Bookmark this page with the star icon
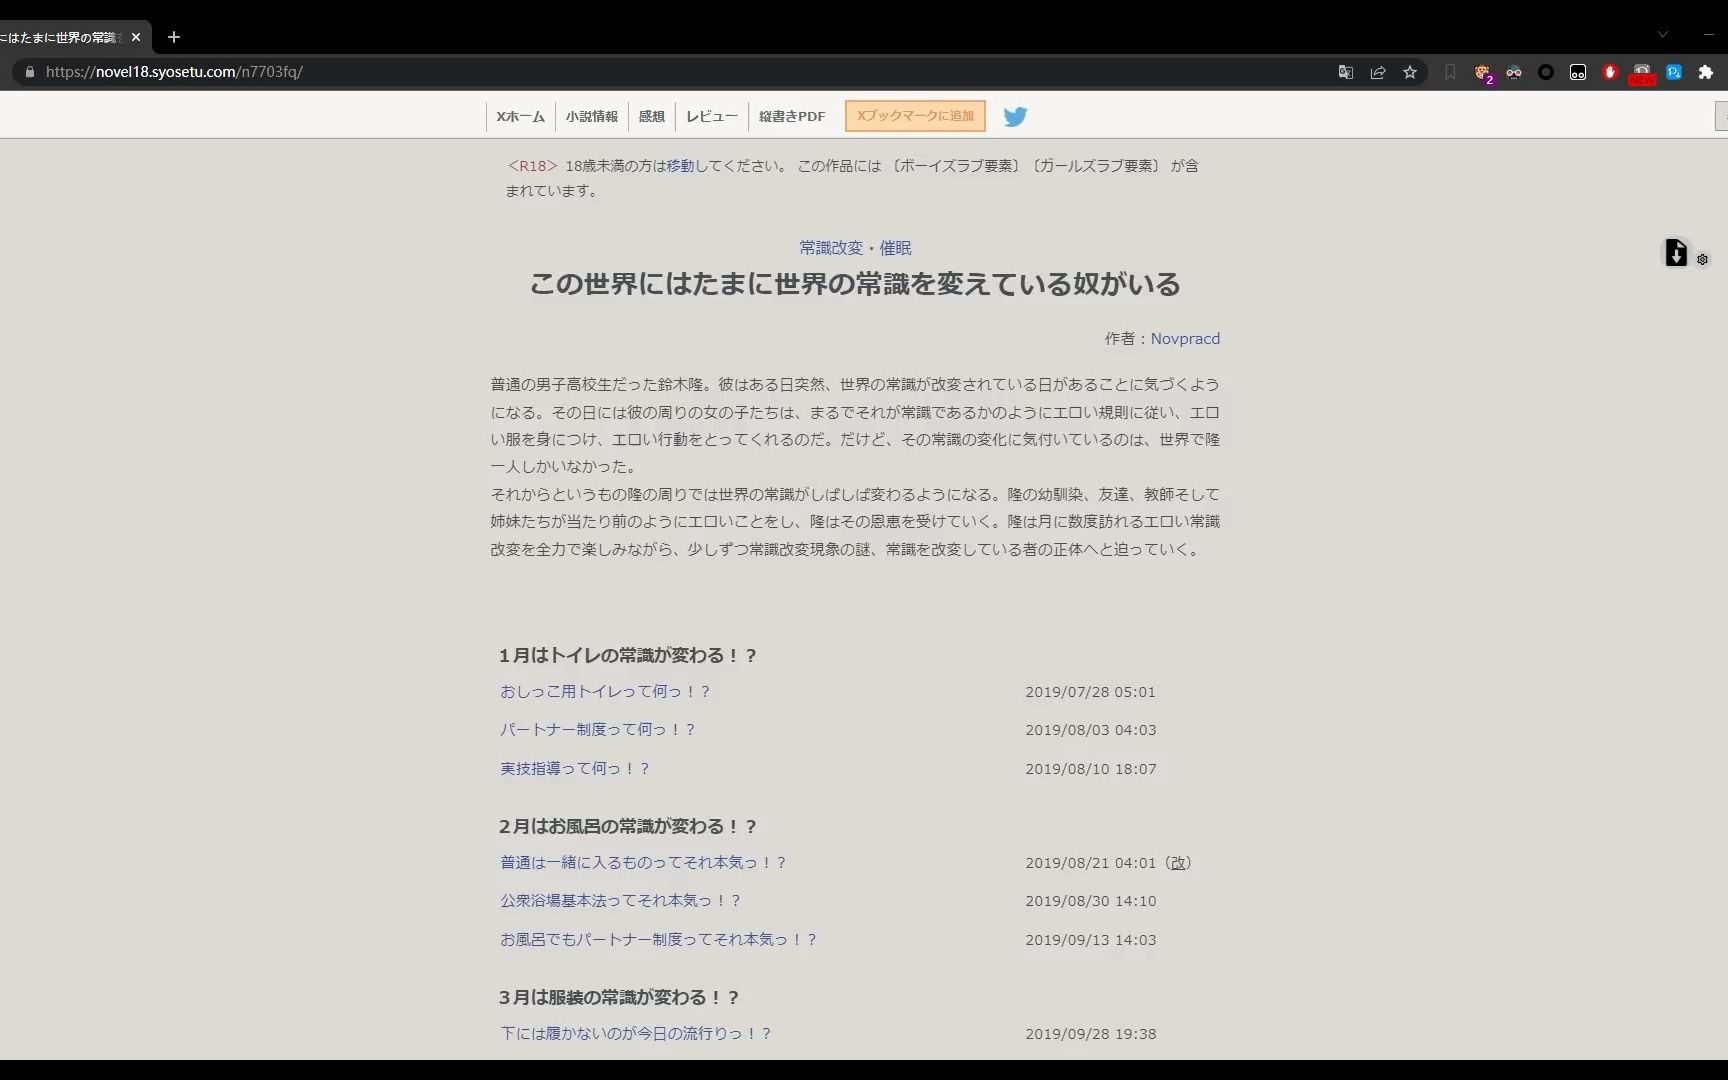This screenshot has height=1080, width=1728. (x=1410, y=72)
